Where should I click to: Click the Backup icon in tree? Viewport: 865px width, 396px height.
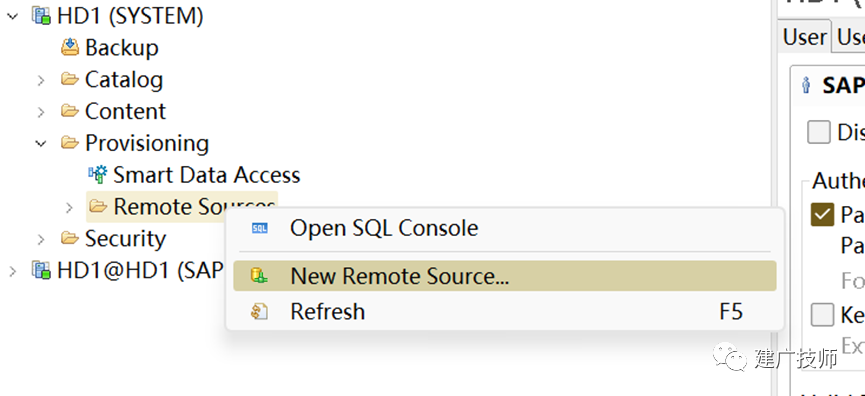pyautogui.click(x=70, y=47)
